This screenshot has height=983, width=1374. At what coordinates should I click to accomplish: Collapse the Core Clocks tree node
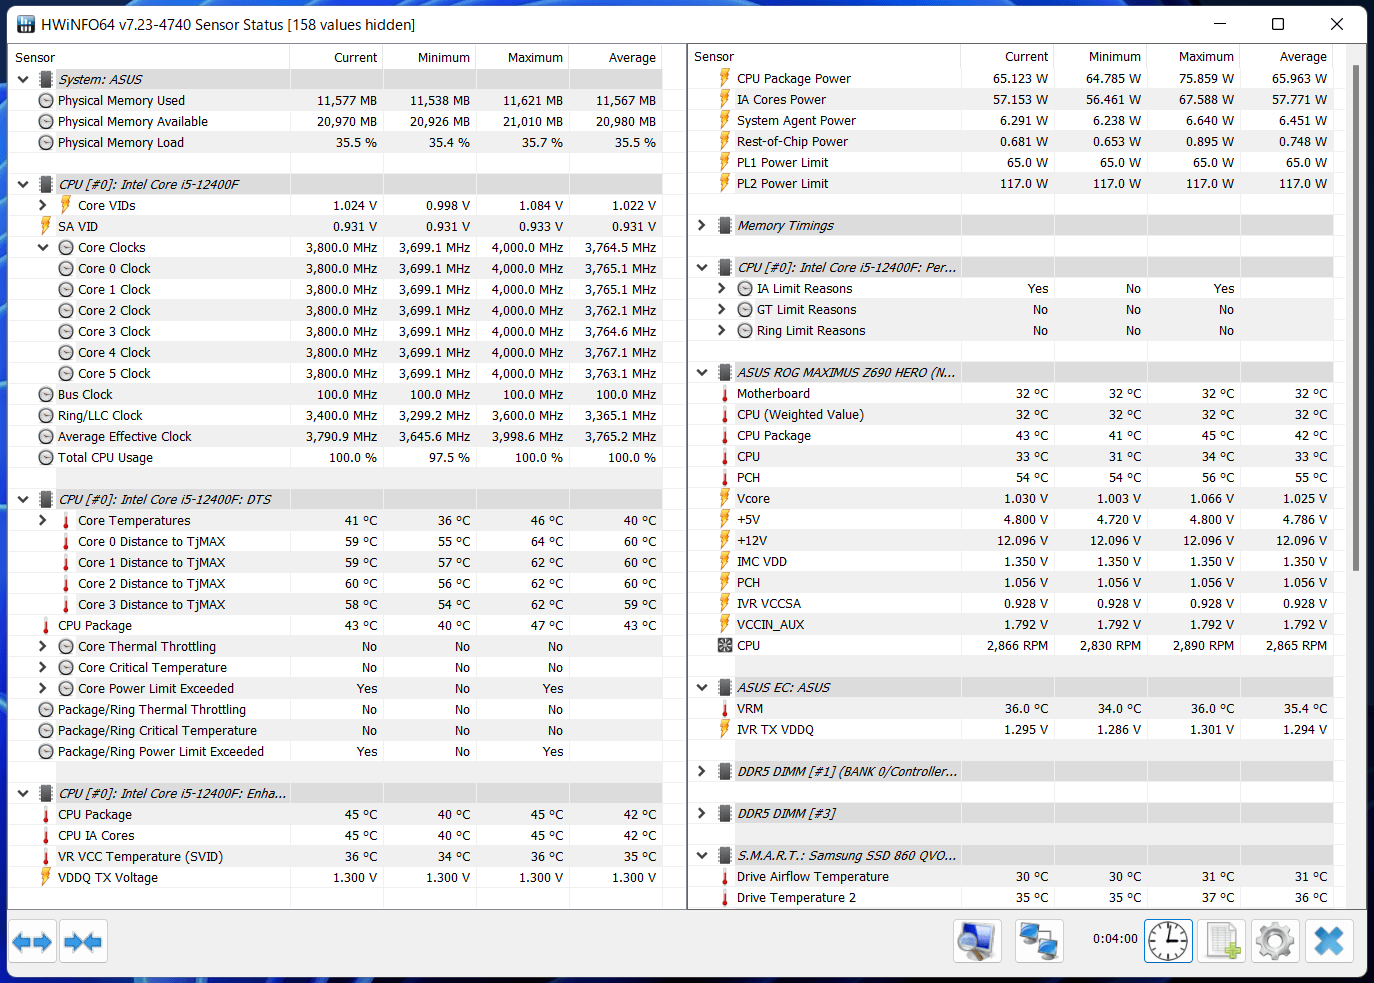pos(43,247)
